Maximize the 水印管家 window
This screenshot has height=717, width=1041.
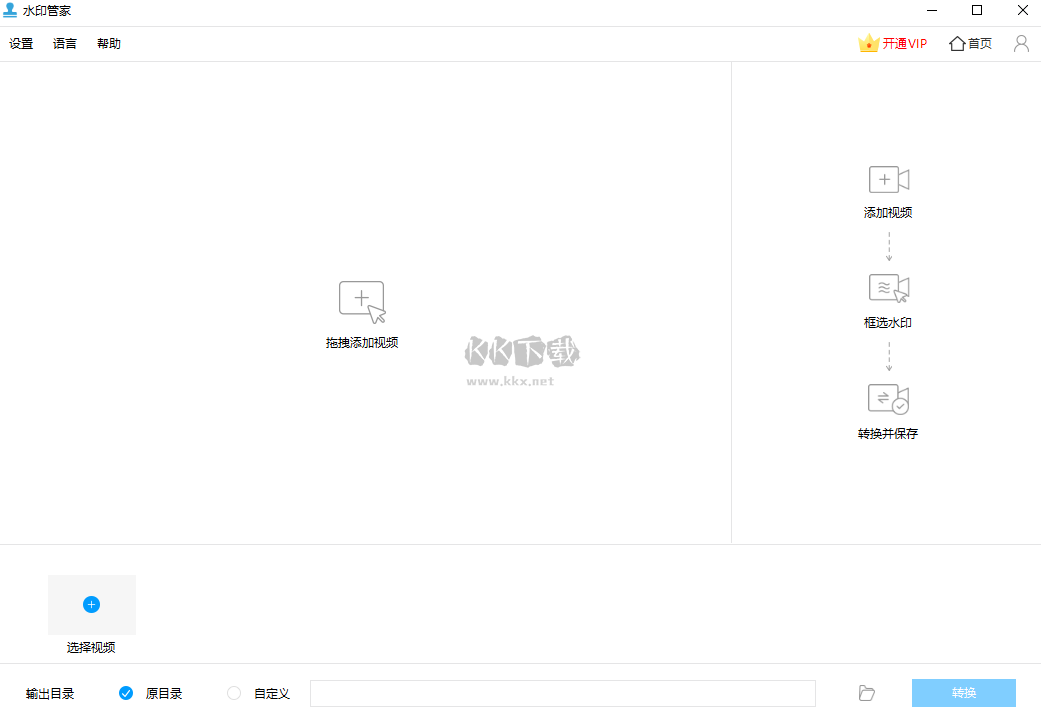(x=977, y=10)
